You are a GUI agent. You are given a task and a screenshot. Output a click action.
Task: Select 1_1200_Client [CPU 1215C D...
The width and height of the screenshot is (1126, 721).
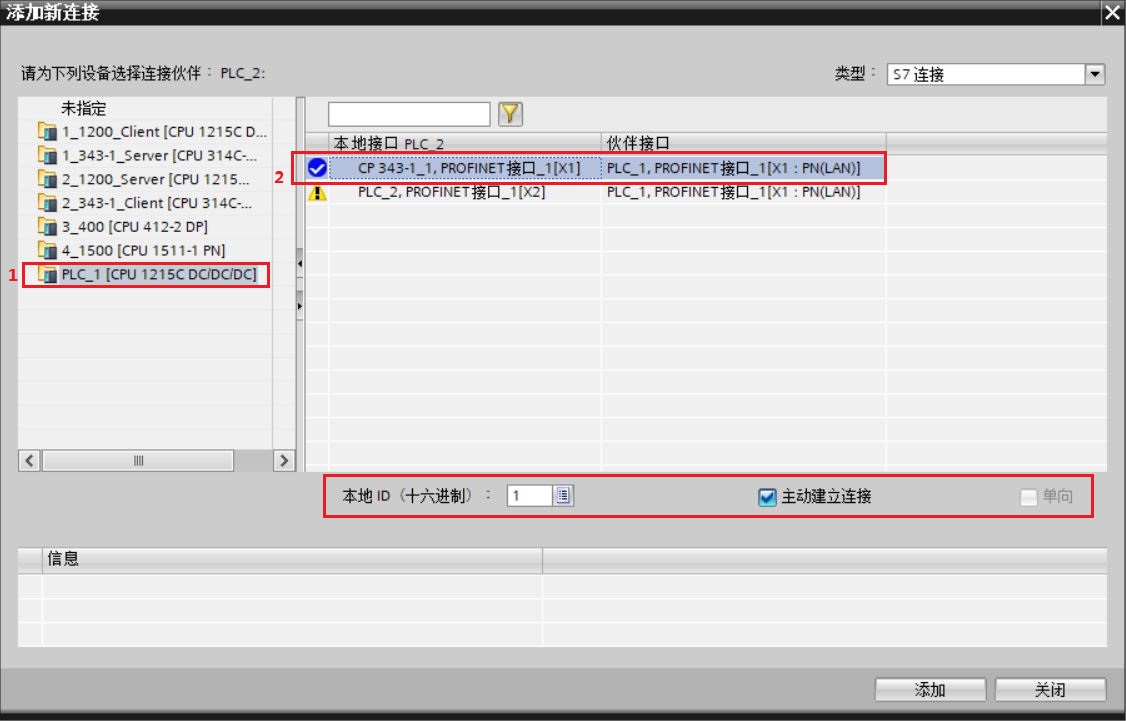[x=164, y=131]
